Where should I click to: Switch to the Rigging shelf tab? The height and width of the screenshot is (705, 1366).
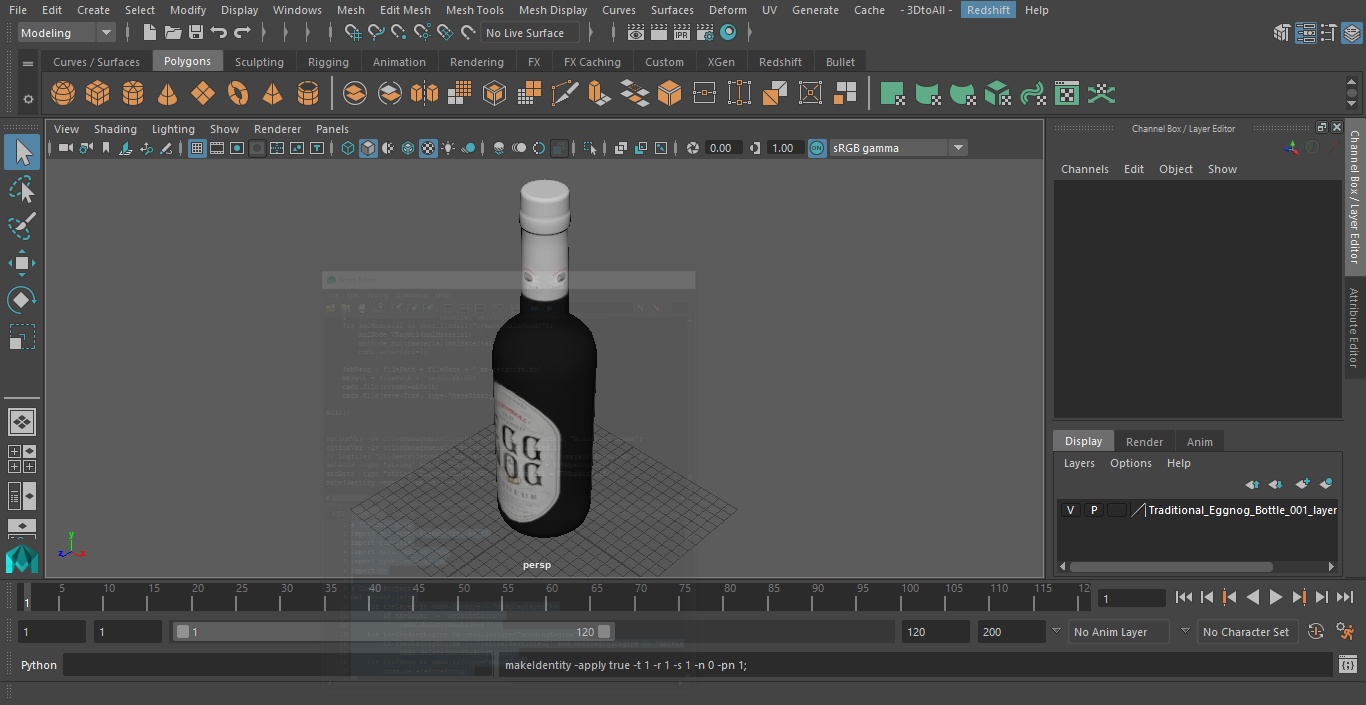(328, 62)
